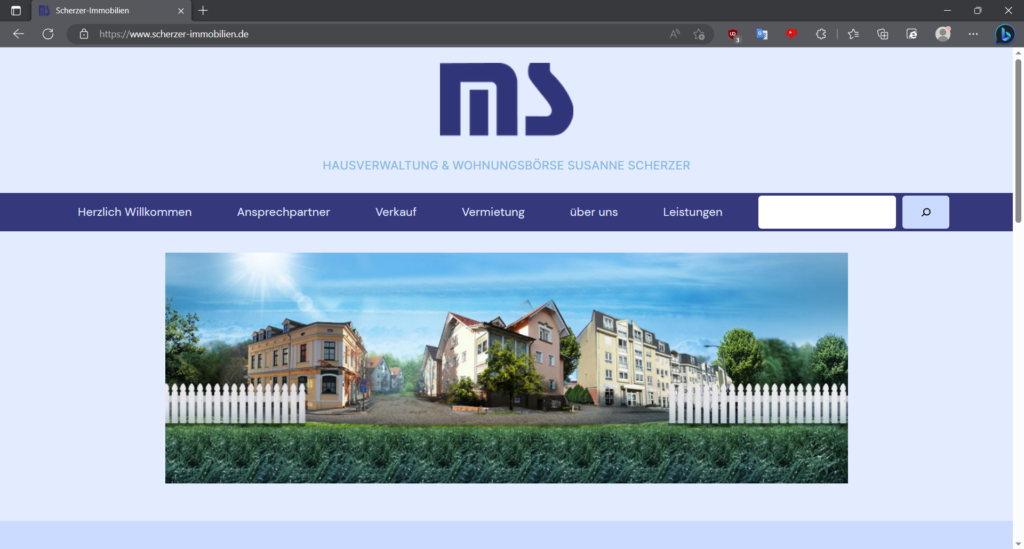The height and width of the screenshot is (549, 1024).
Task: Add this page to favorites with the star icon
Action: 699,34
